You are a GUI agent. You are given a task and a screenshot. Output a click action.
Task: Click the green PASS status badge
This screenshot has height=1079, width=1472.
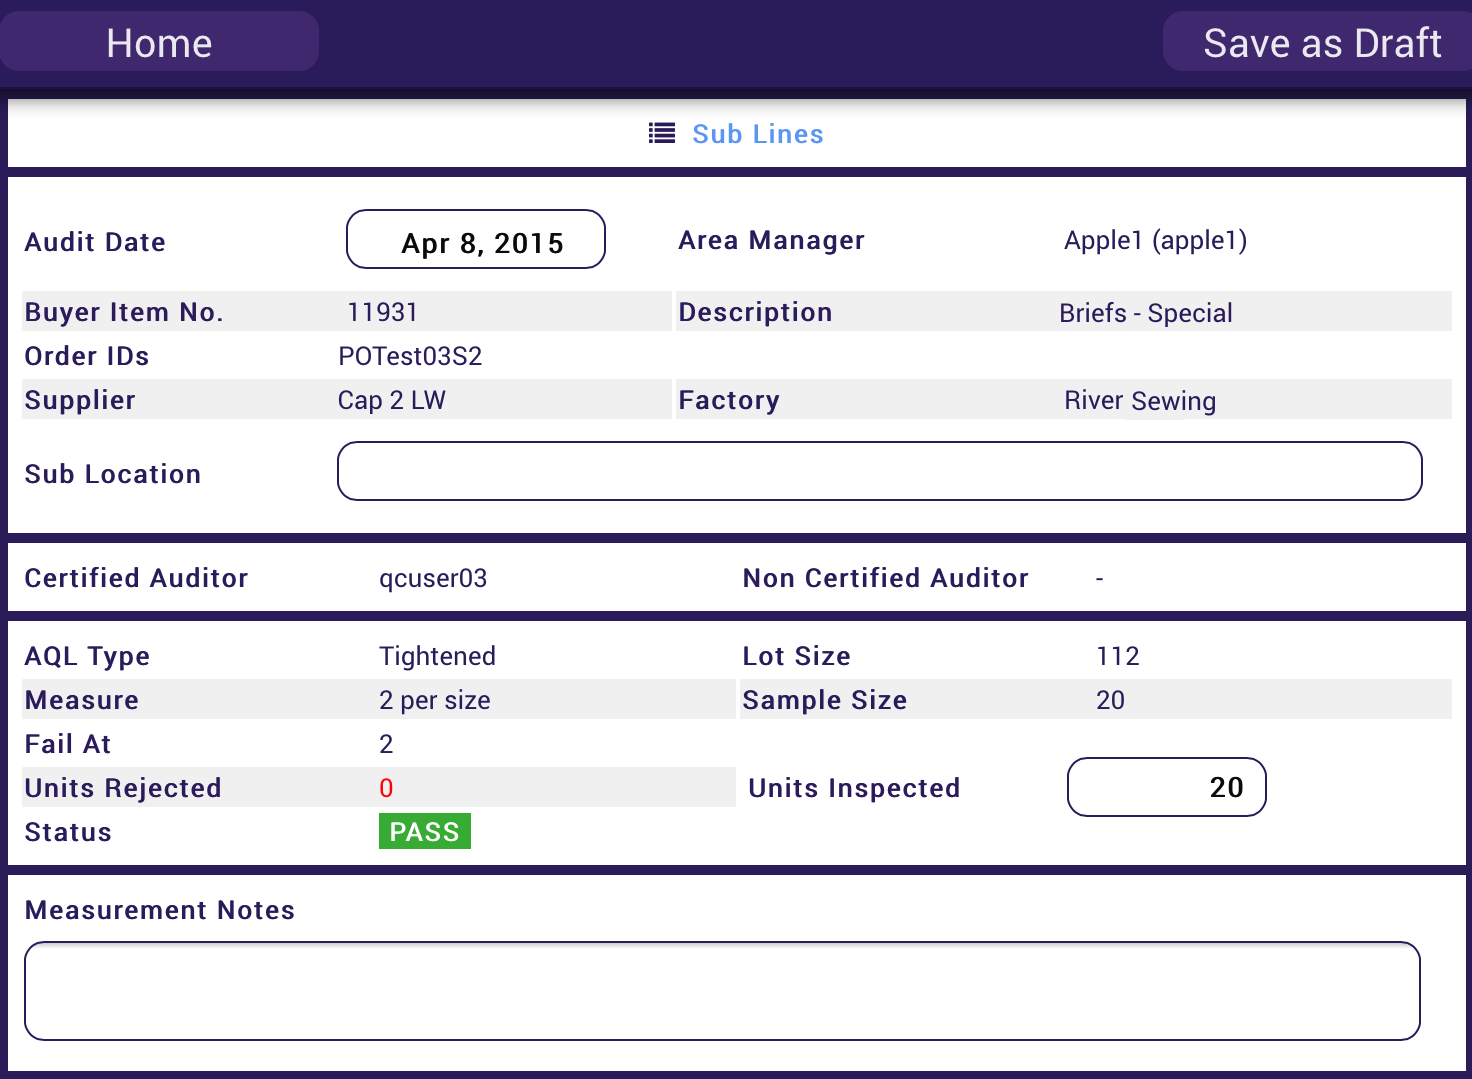click(424, 830)
